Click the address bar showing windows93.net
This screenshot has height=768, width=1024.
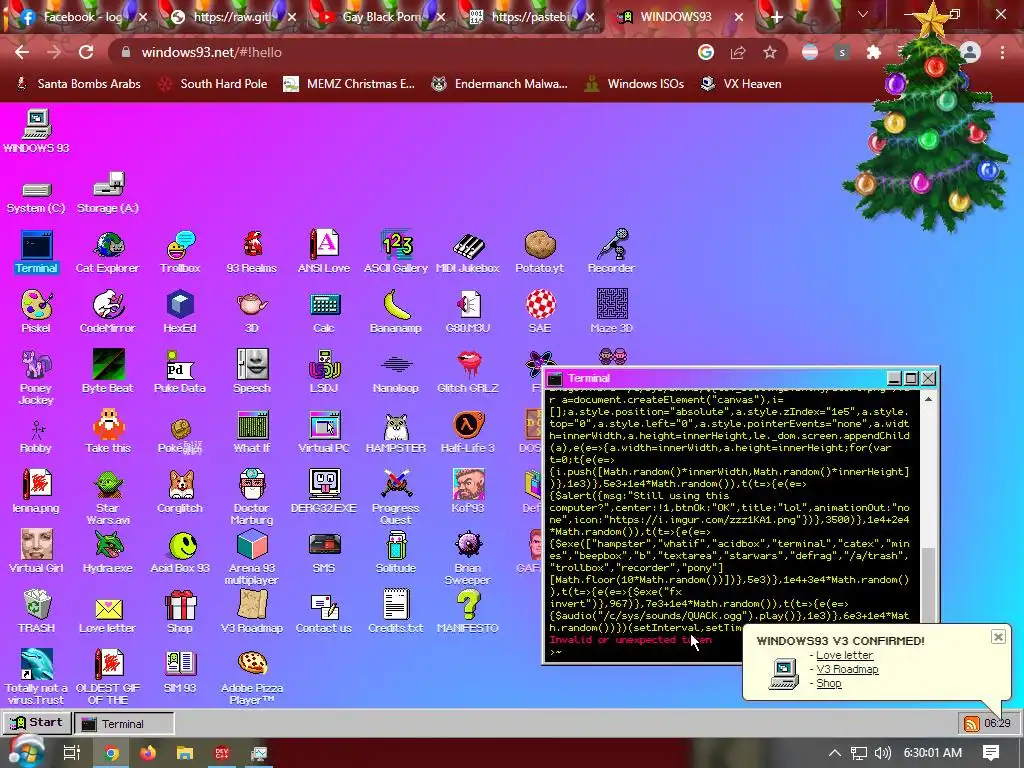(405, 52)
